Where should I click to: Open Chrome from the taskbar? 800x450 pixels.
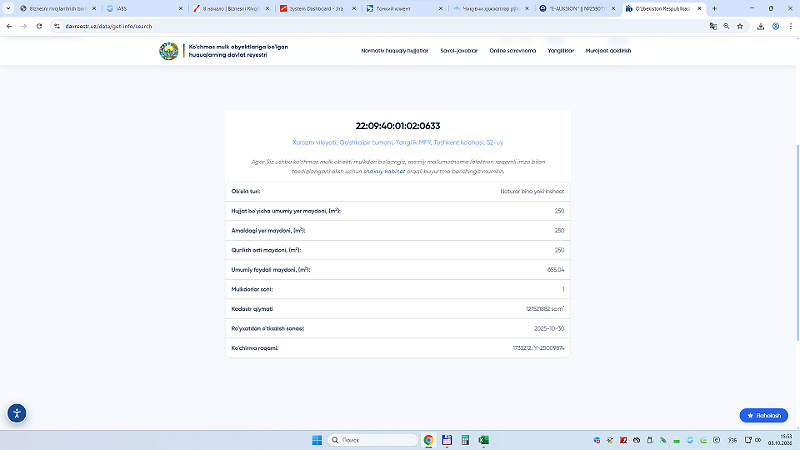tap(429, 440)
